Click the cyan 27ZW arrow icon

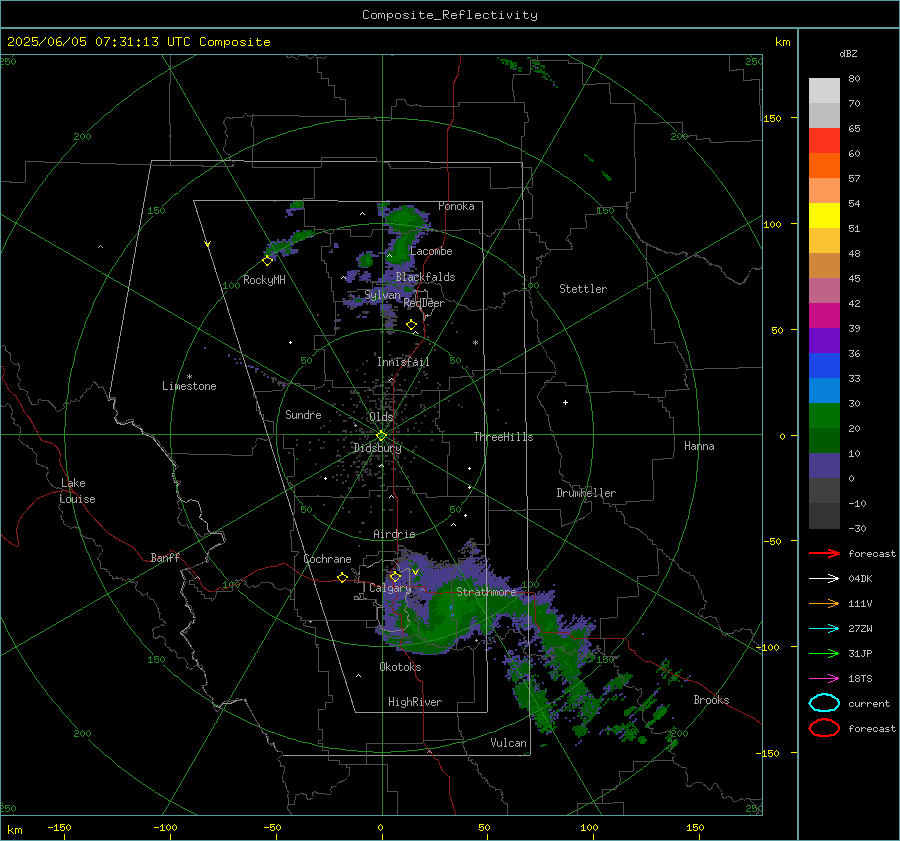[x=824, y=629]
